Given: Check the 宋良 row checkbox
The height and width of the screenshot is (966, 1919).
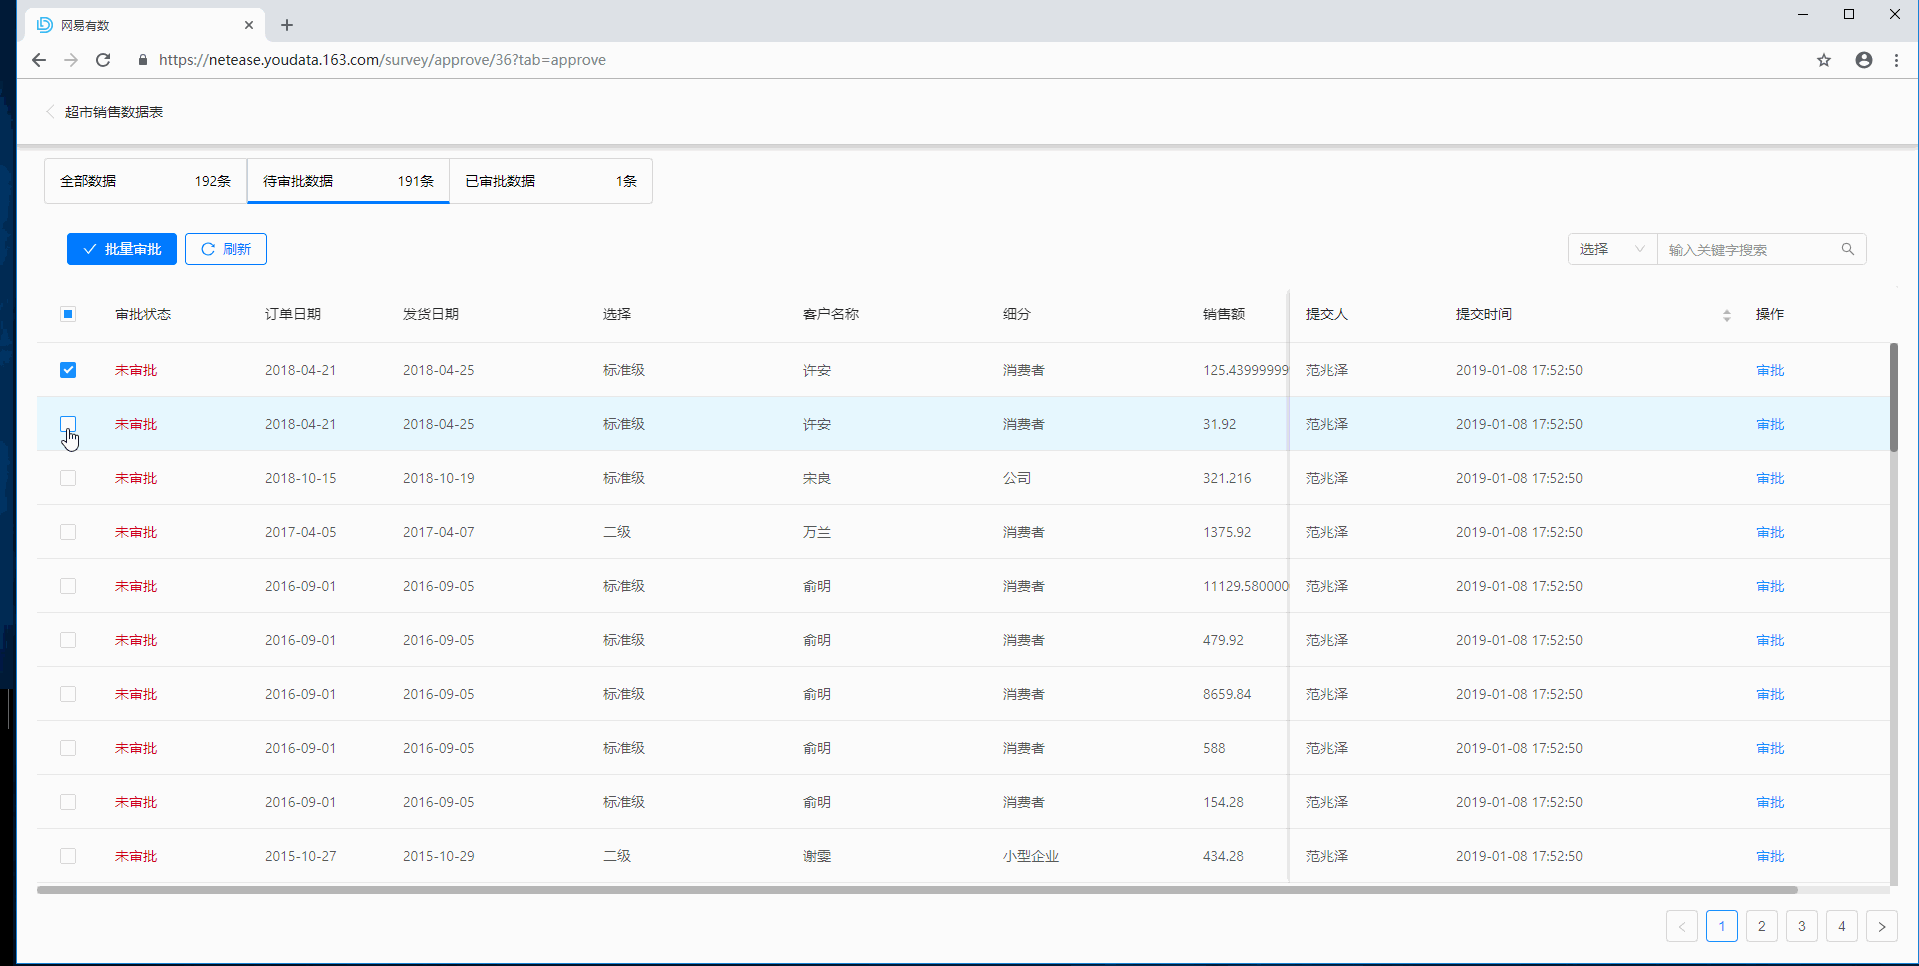Looking at the screenshot, I should pos(68,478).
